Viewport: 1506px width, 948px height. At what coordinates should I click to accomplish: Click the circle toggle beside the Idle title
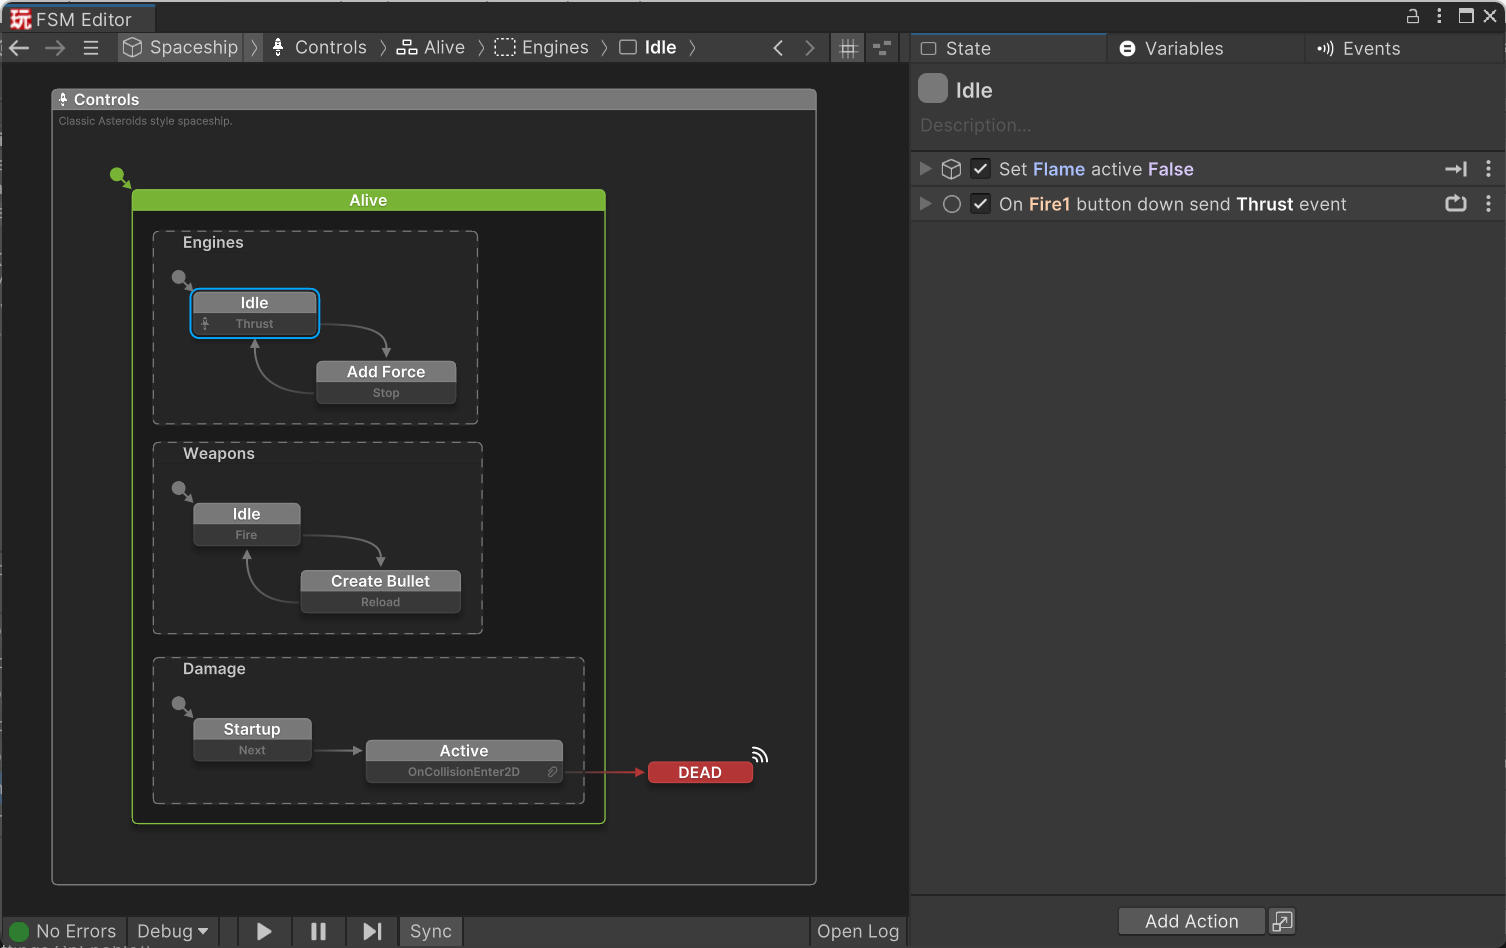tap(932, 88)
